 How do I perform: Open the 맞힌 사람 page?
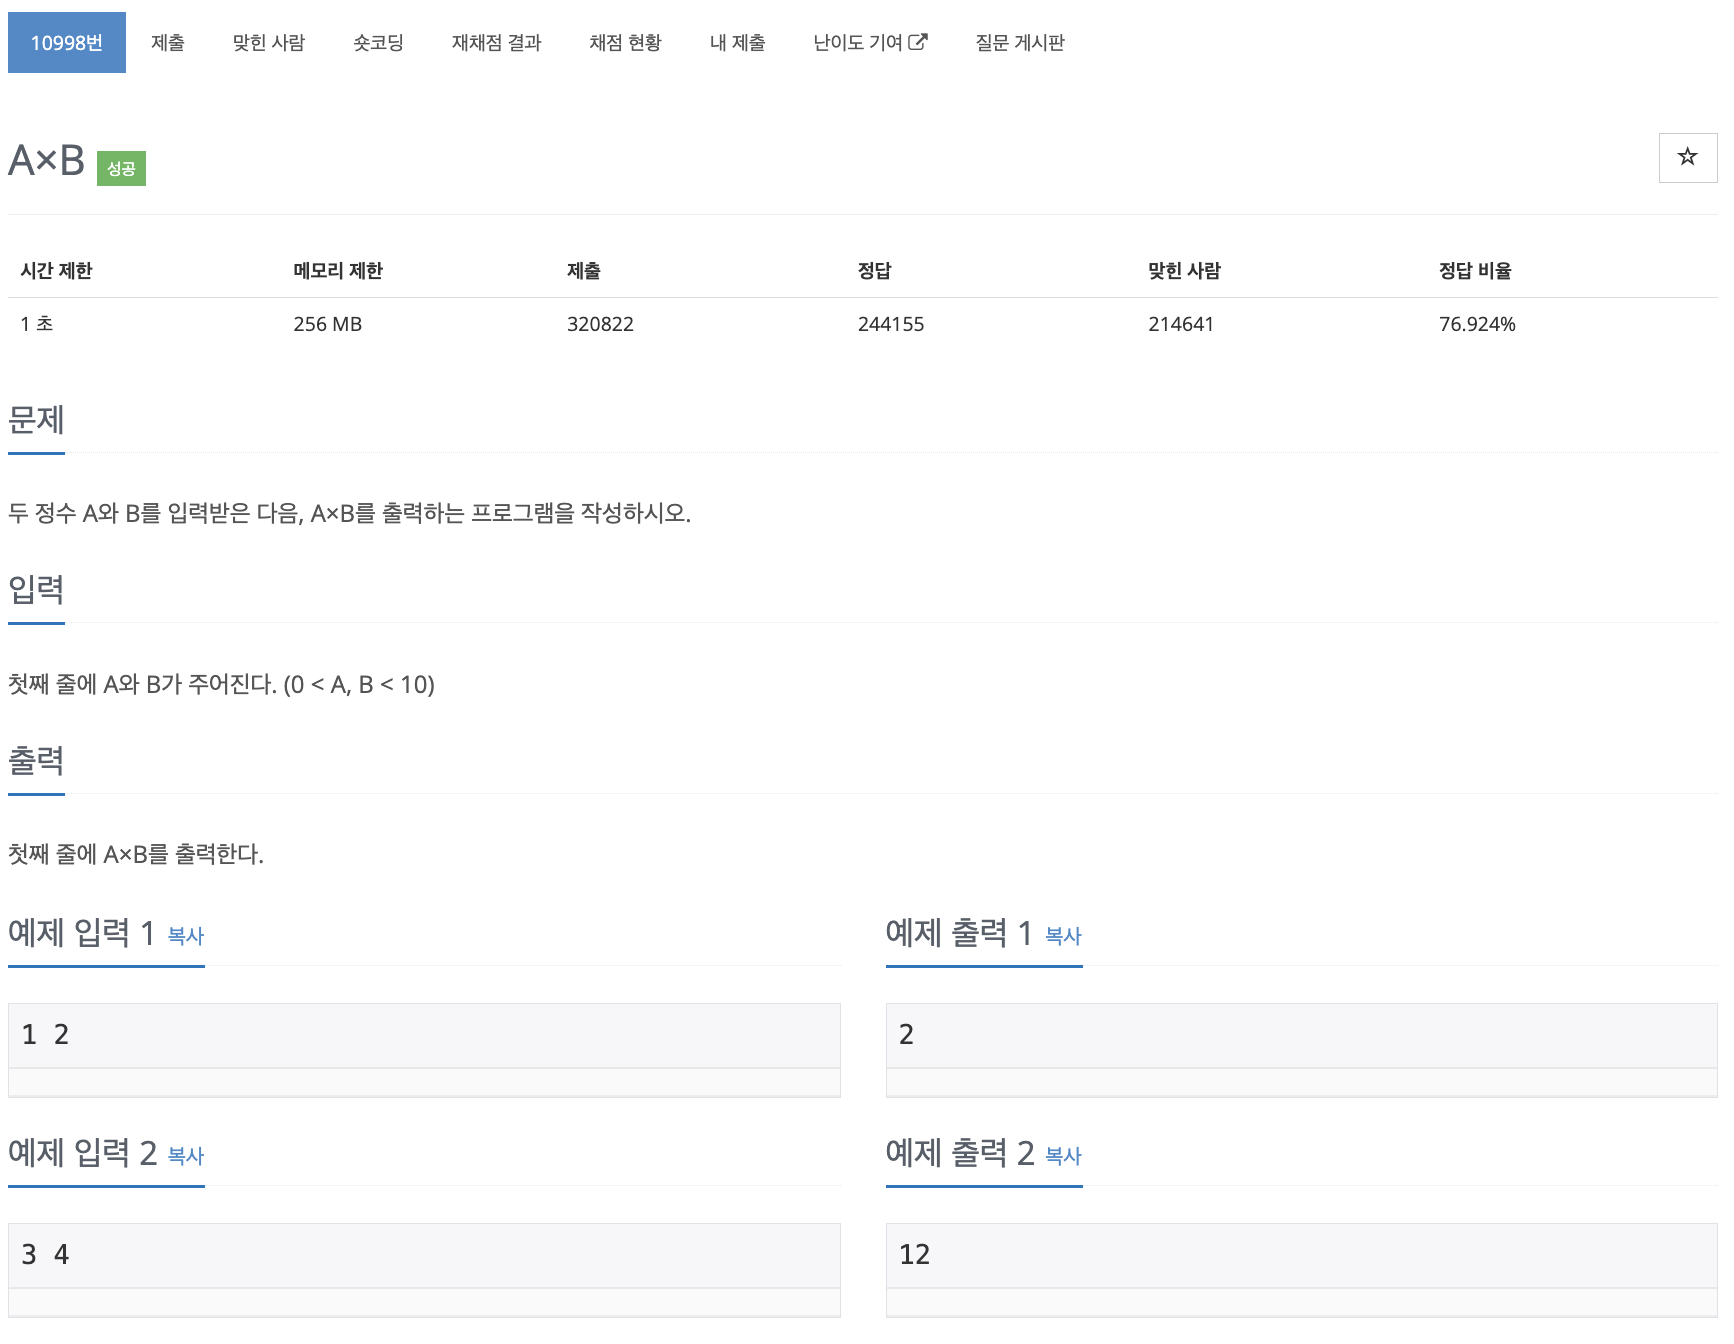pos(268,42)
